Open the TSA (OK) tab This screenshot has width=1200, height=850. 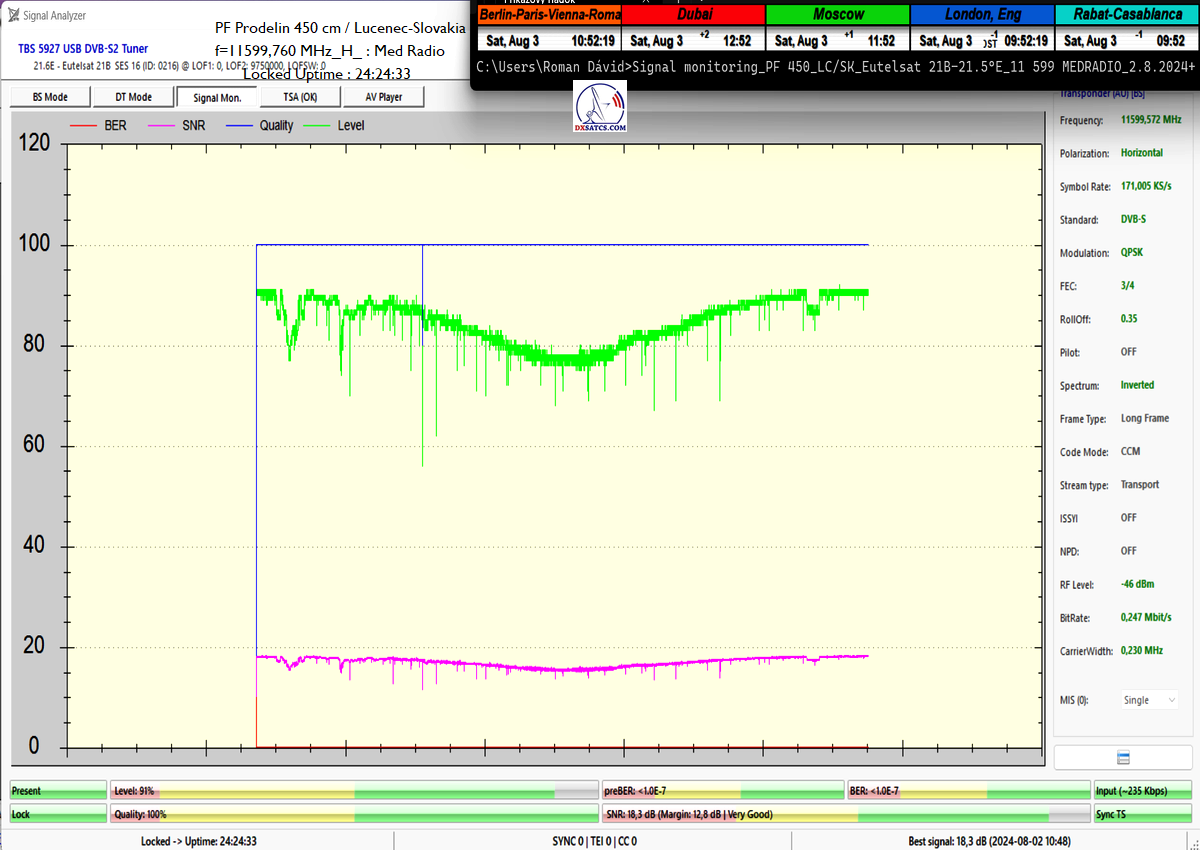pyautogui.click(x=300, y=97)
